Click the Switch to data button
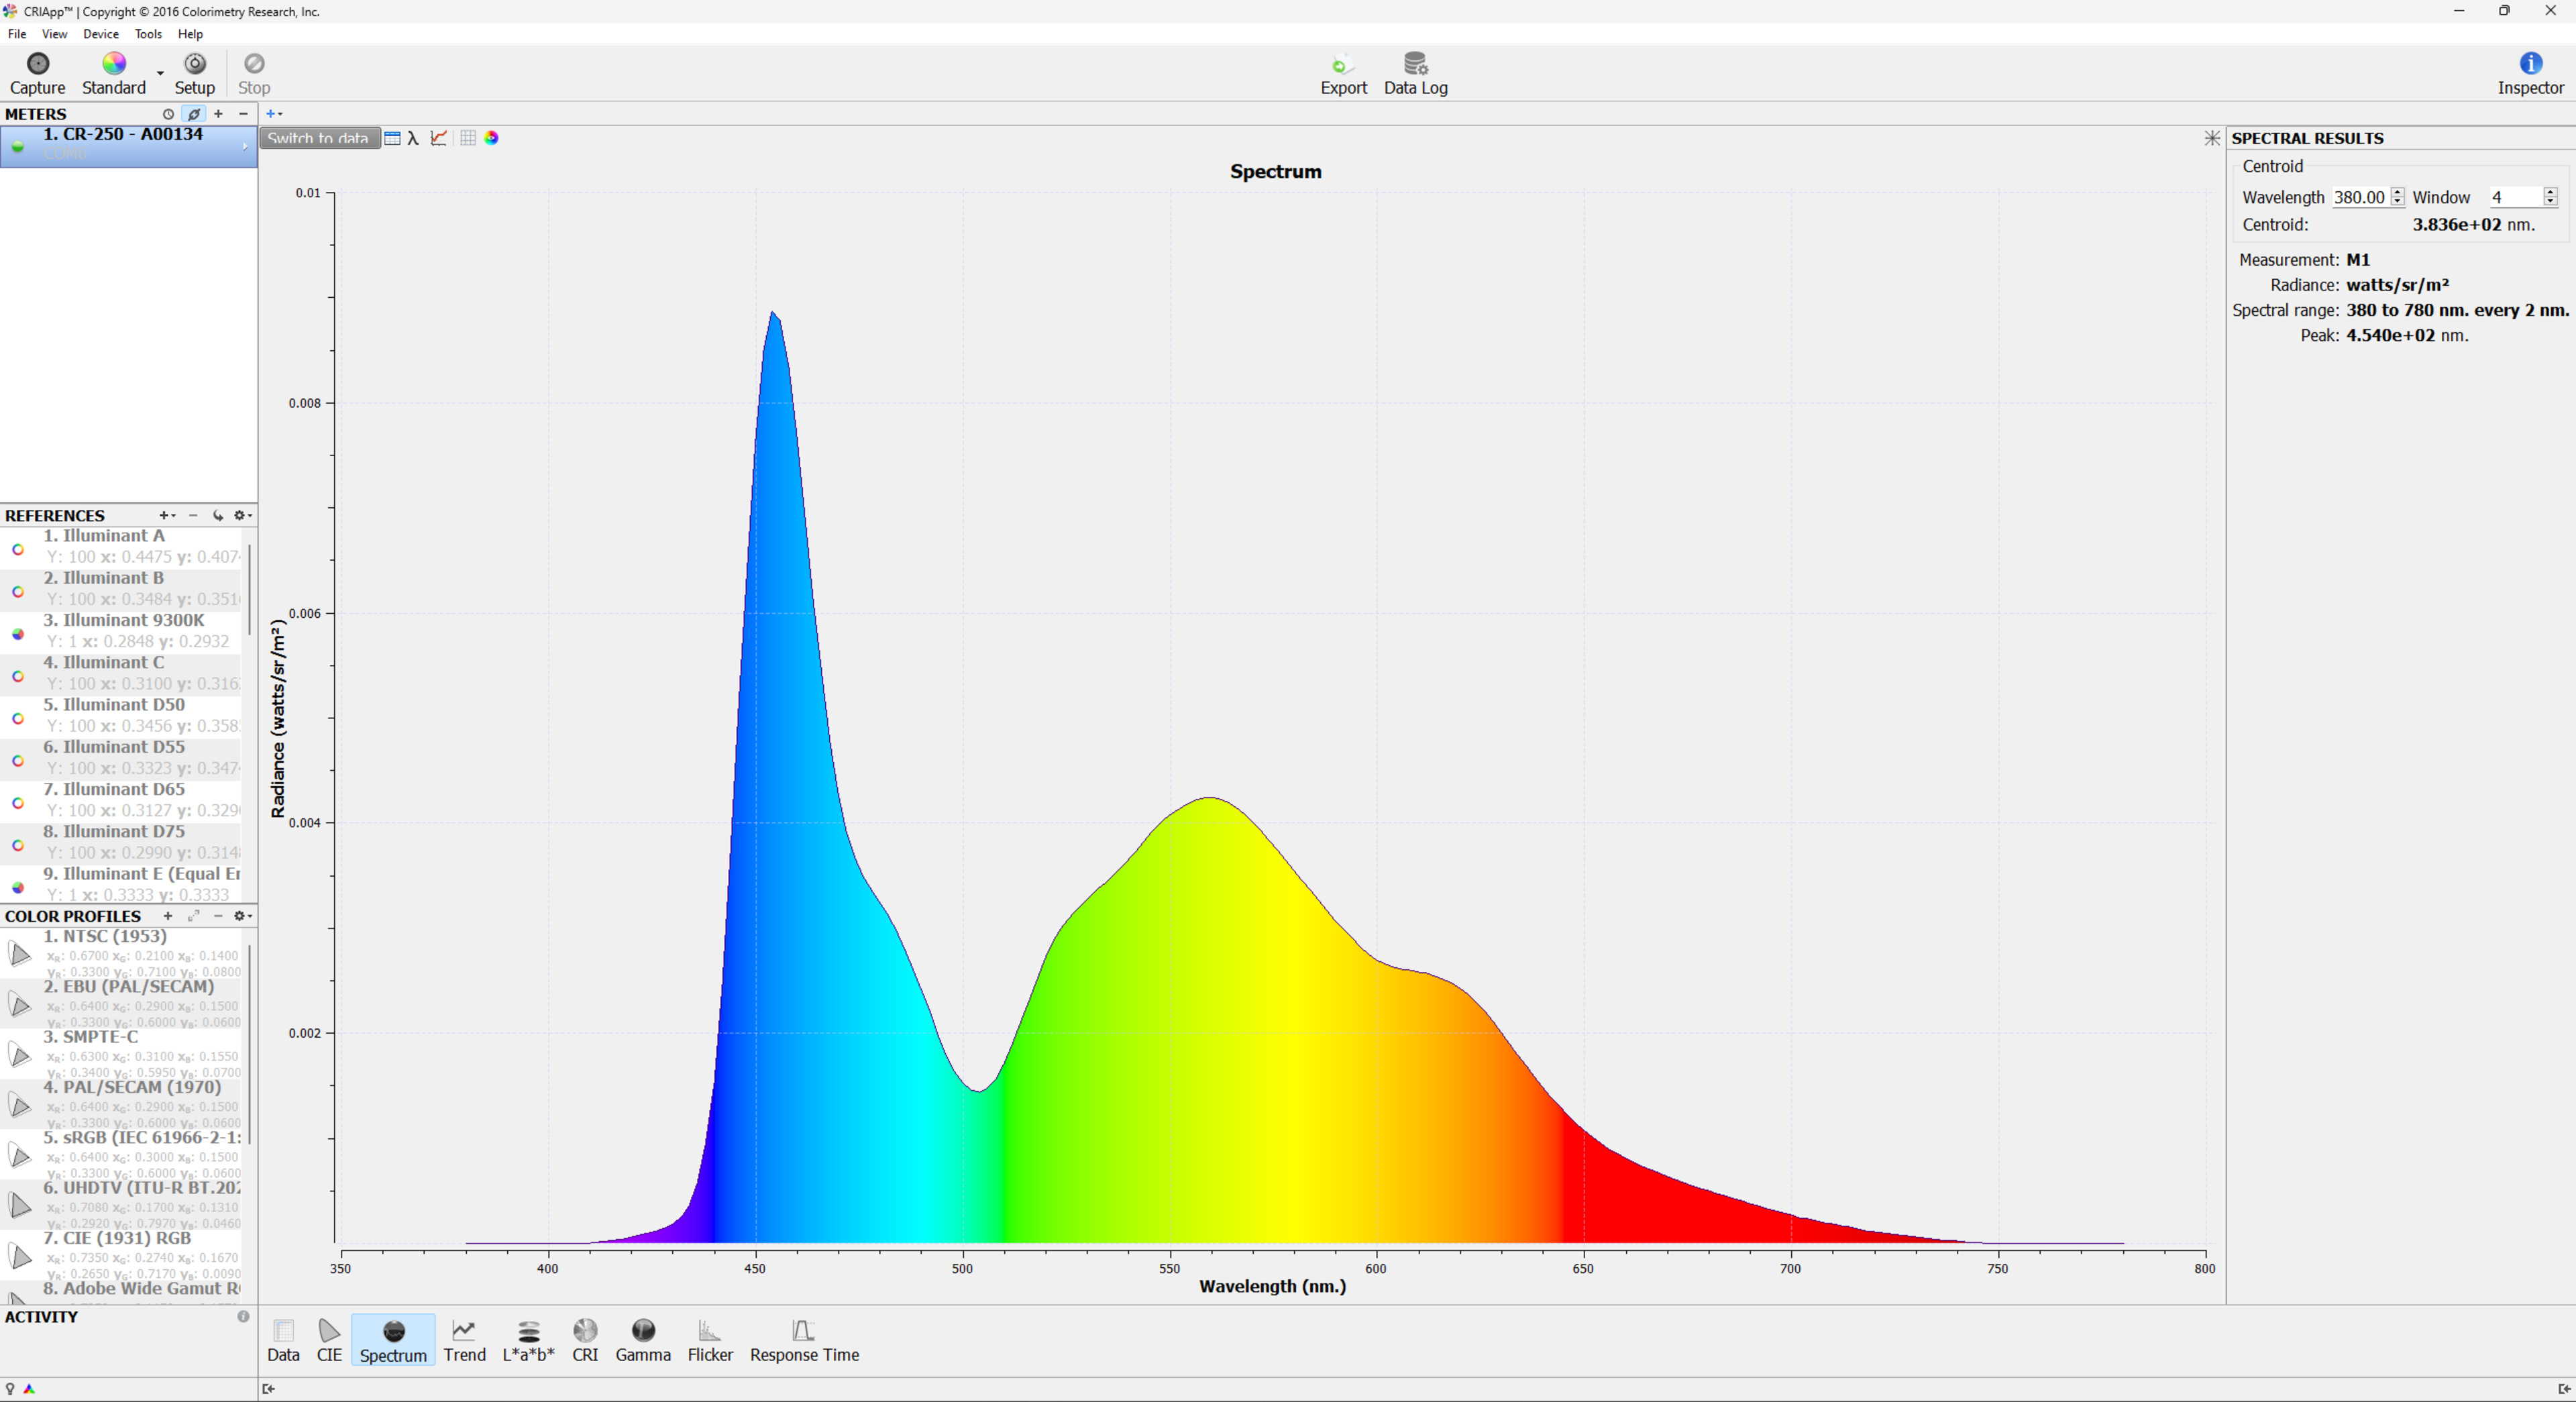This screenshot has height=1402, width=2576. coord(319,138)
